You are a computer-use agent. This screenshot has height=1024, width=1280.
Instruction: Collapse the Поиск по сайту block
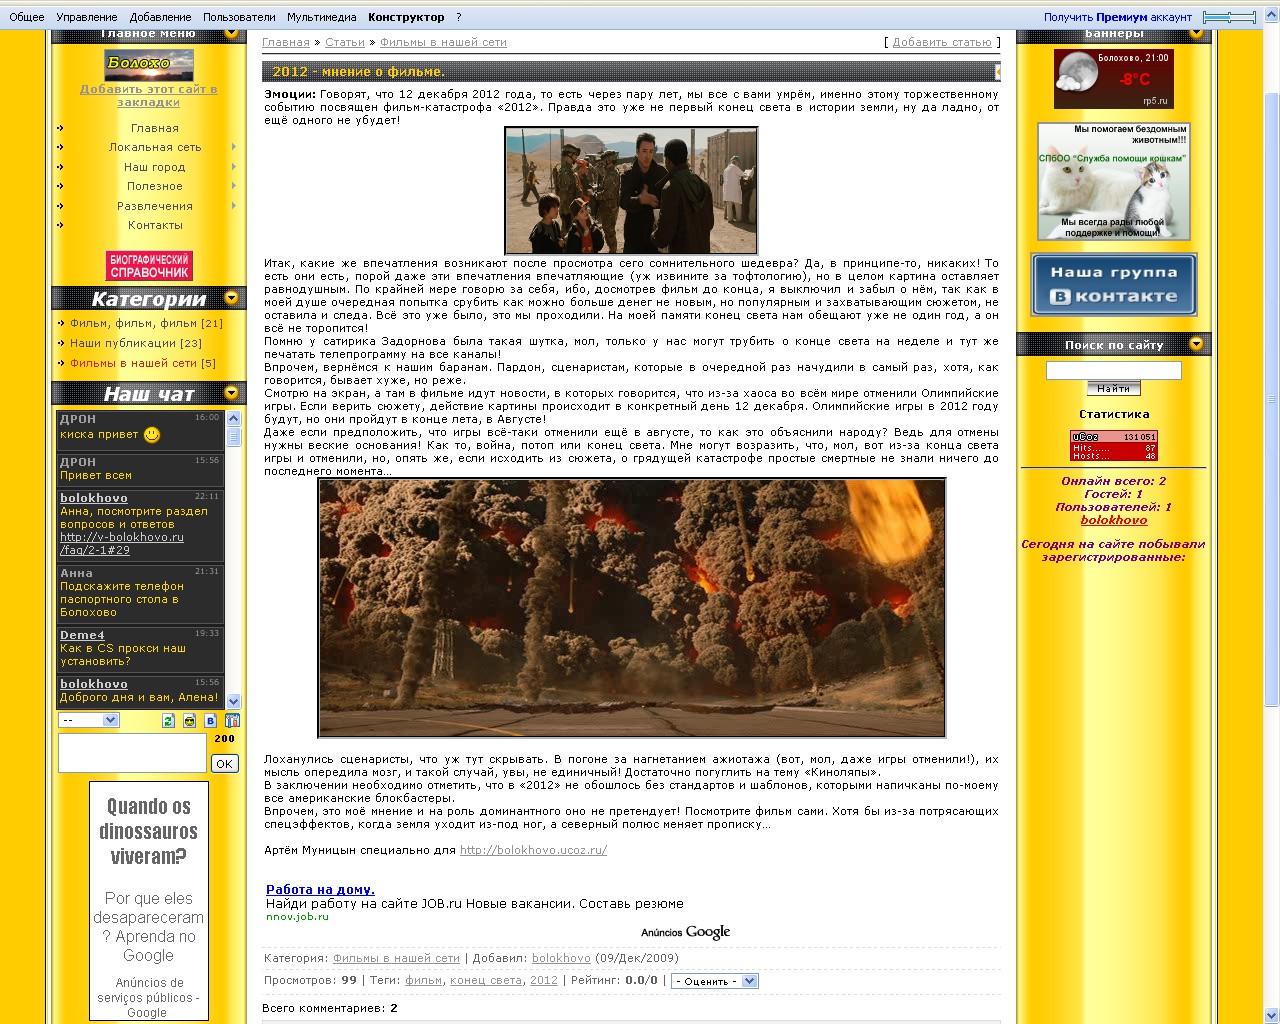coord(1196,344)
